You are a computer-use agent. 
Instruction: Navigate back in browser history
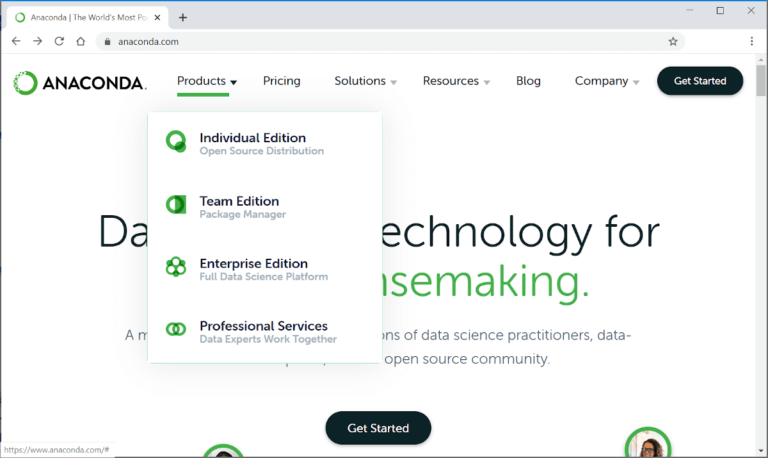pos(15,41)
